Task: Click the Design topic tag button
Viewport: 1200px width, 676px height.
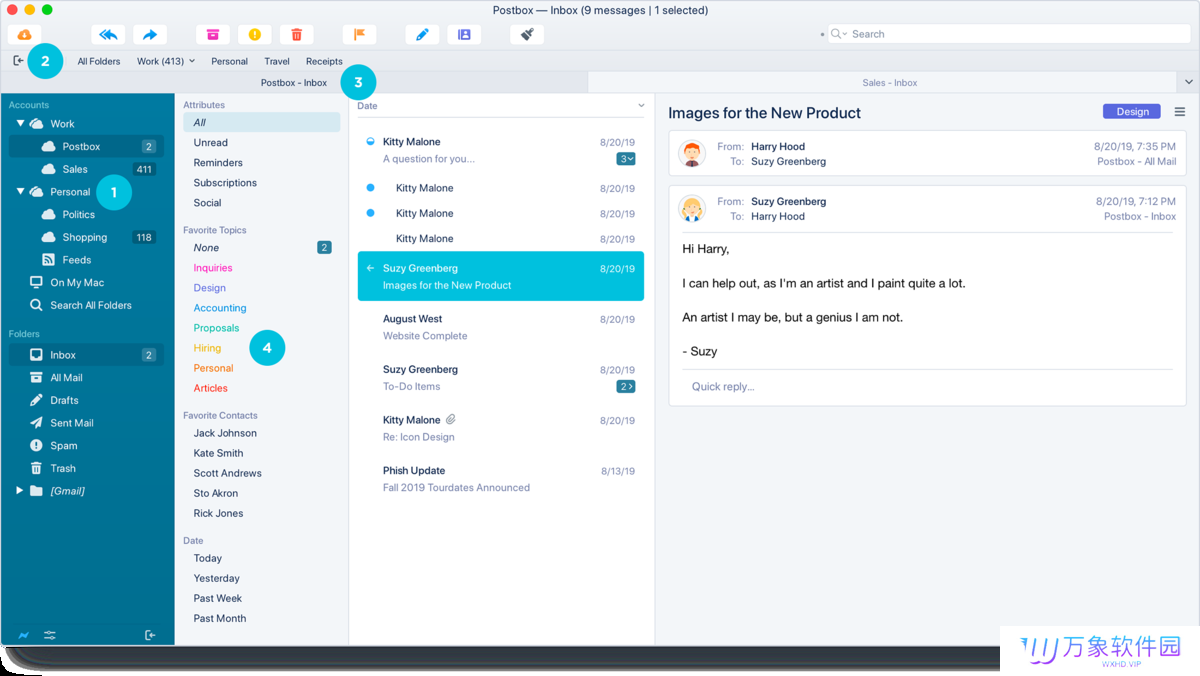Action: [1132, 112]
